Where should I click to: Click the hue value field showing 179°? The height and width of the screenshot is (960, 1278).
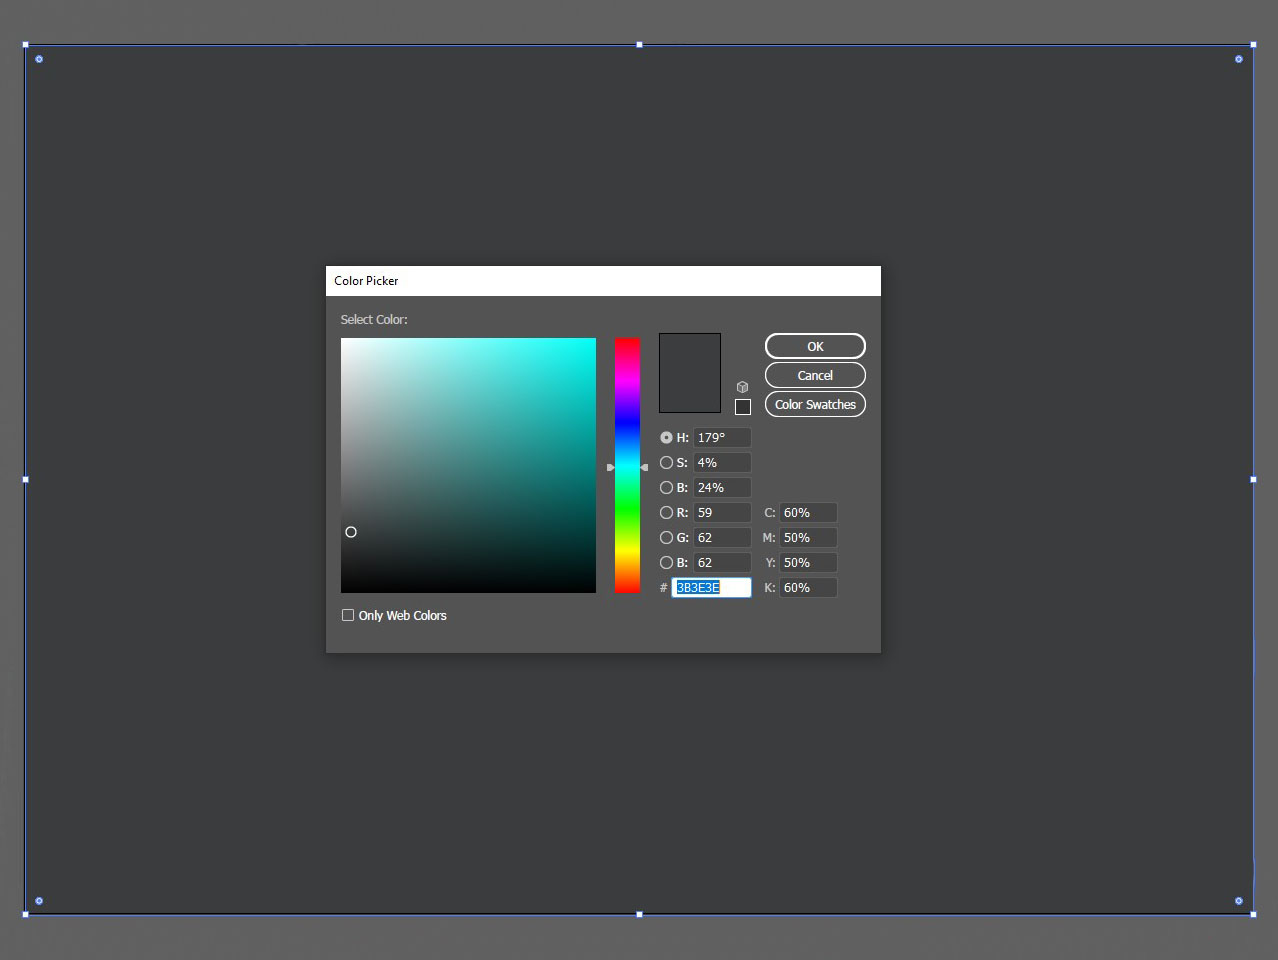pos(722,438)
